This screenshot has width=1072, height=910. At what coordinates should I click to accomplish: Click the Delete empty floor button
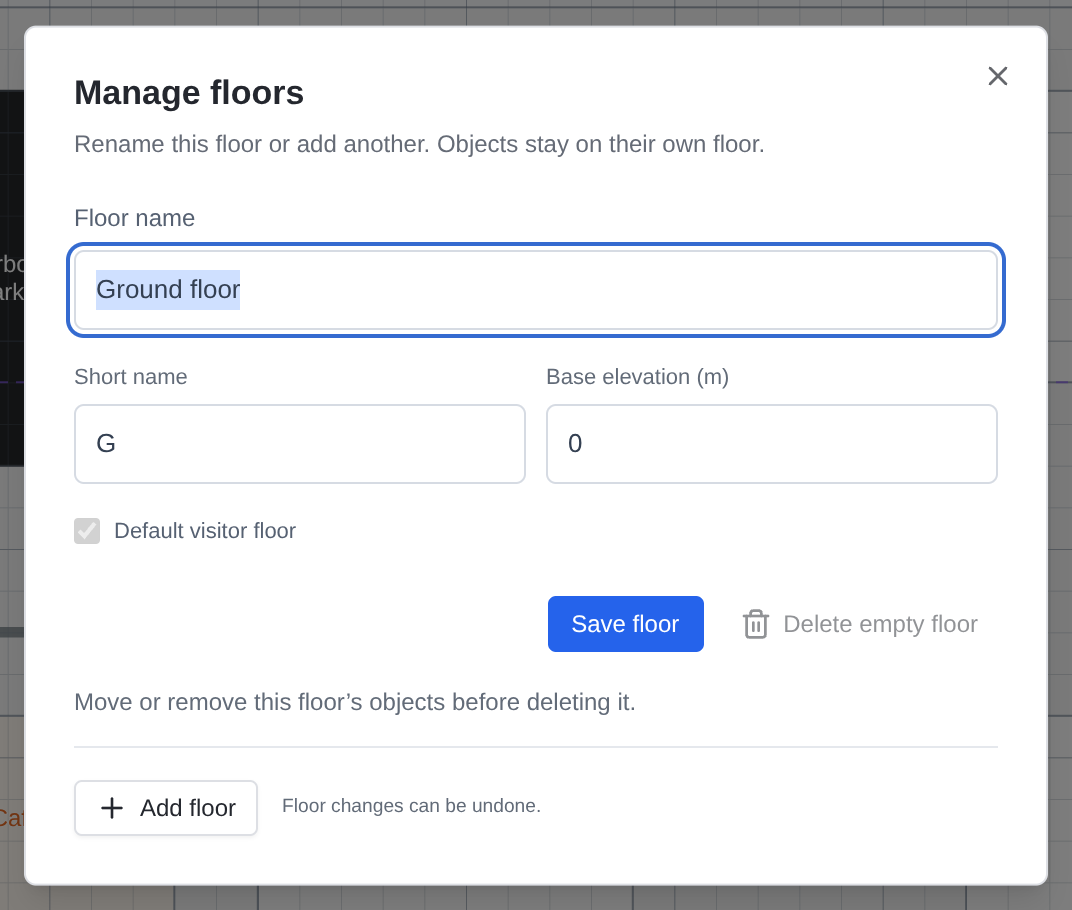coord(860,624)
